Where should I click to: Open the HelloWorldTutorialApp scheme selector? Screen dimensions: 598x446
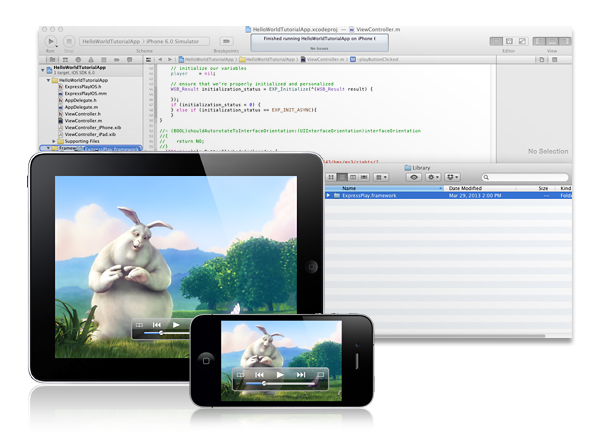[111, 41]
